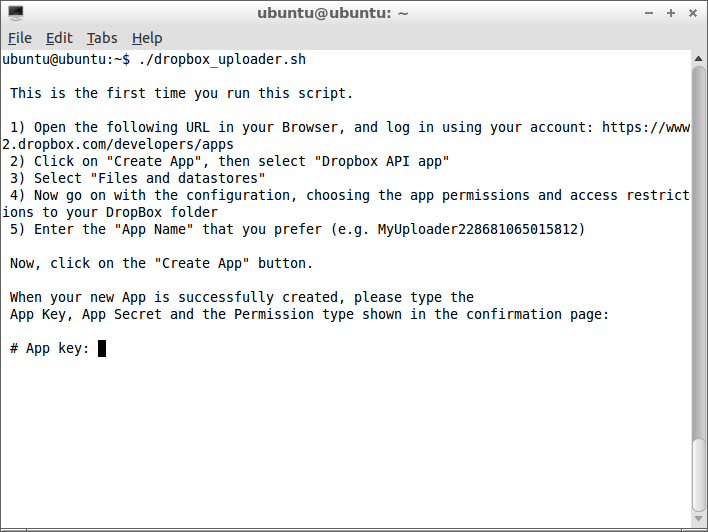Minimize the terminal window
Image resolution: width=708 pixels, height=532 pixels.
tap(649, 13)
